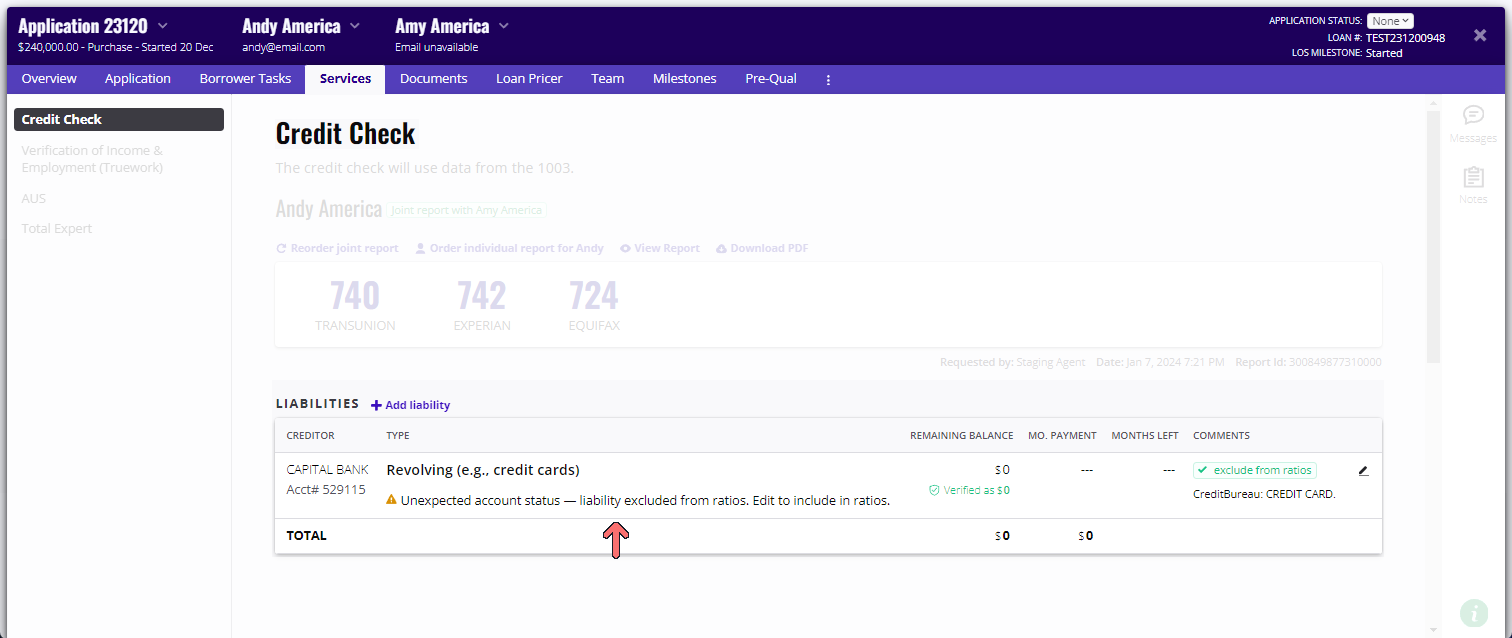
Task: Click Download PDF
Action: (761, 248)
